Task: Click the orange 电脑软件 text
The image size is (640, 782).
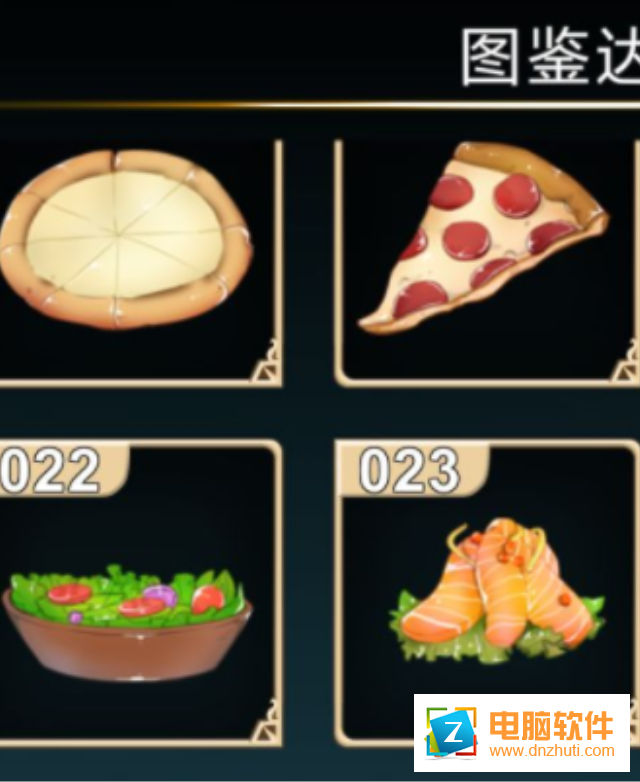Action: [551, 725]
